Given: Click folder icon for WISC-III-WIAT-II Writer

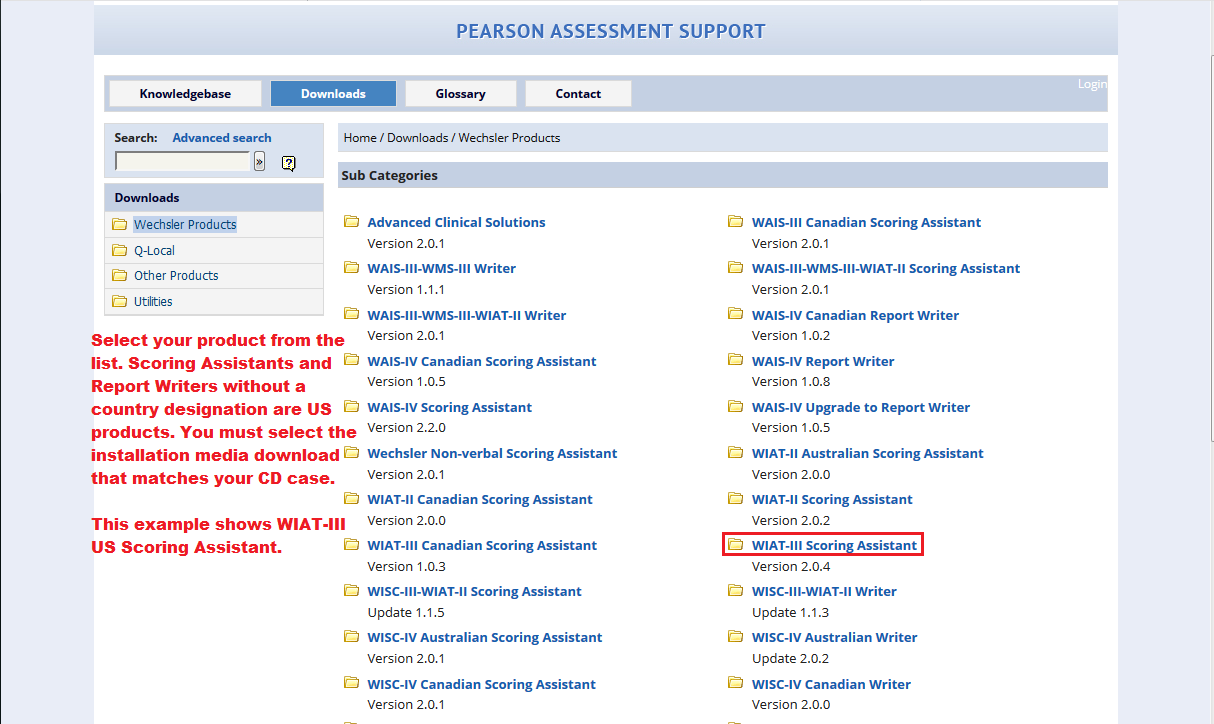Looking at the screenshot, I should coord(736,591).
